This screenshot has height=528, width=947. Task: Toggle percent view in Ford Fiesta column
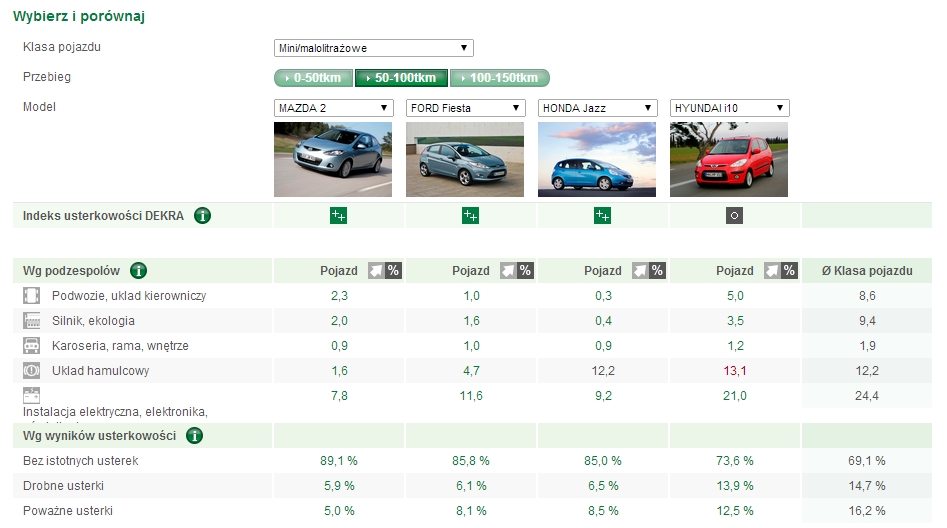525,271
